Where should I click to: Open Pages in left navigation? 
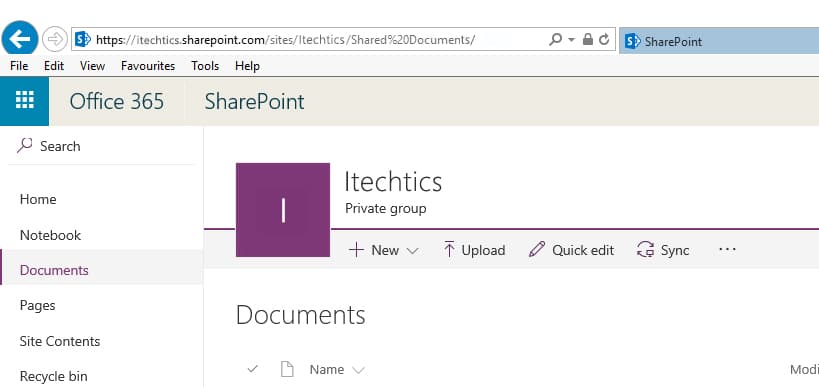[x=37, y=305]
